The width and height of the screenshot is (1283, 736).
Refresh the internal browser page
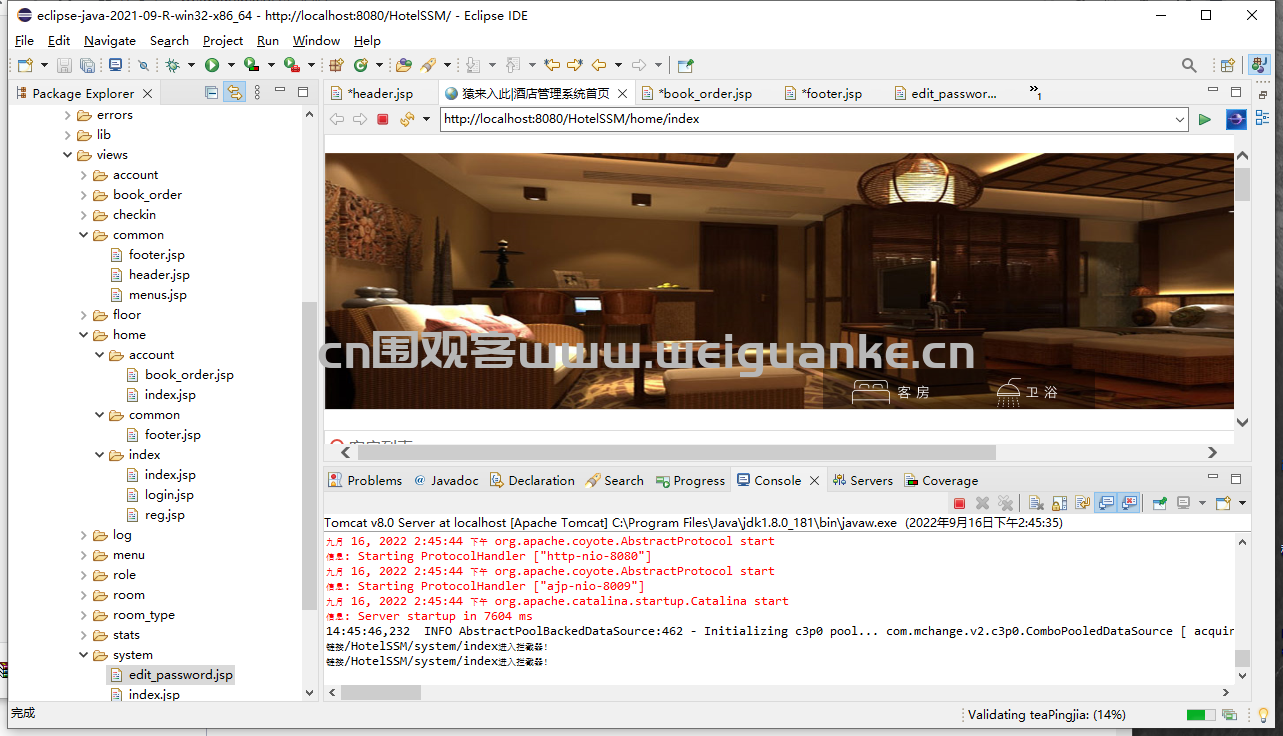[x=406, y=119]
